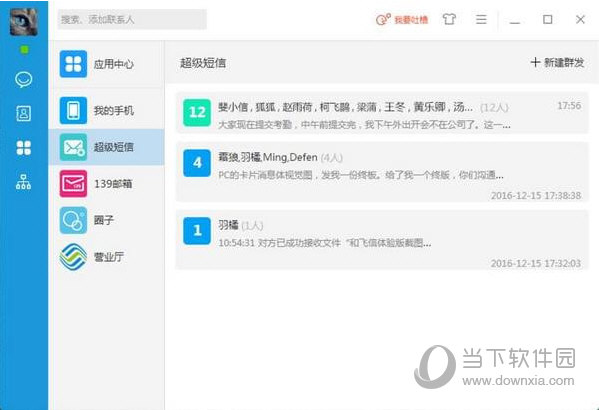Open 139邮箱 mailbox entry
The width and height of the screenshot is (599, 410).
coord(107,184)
